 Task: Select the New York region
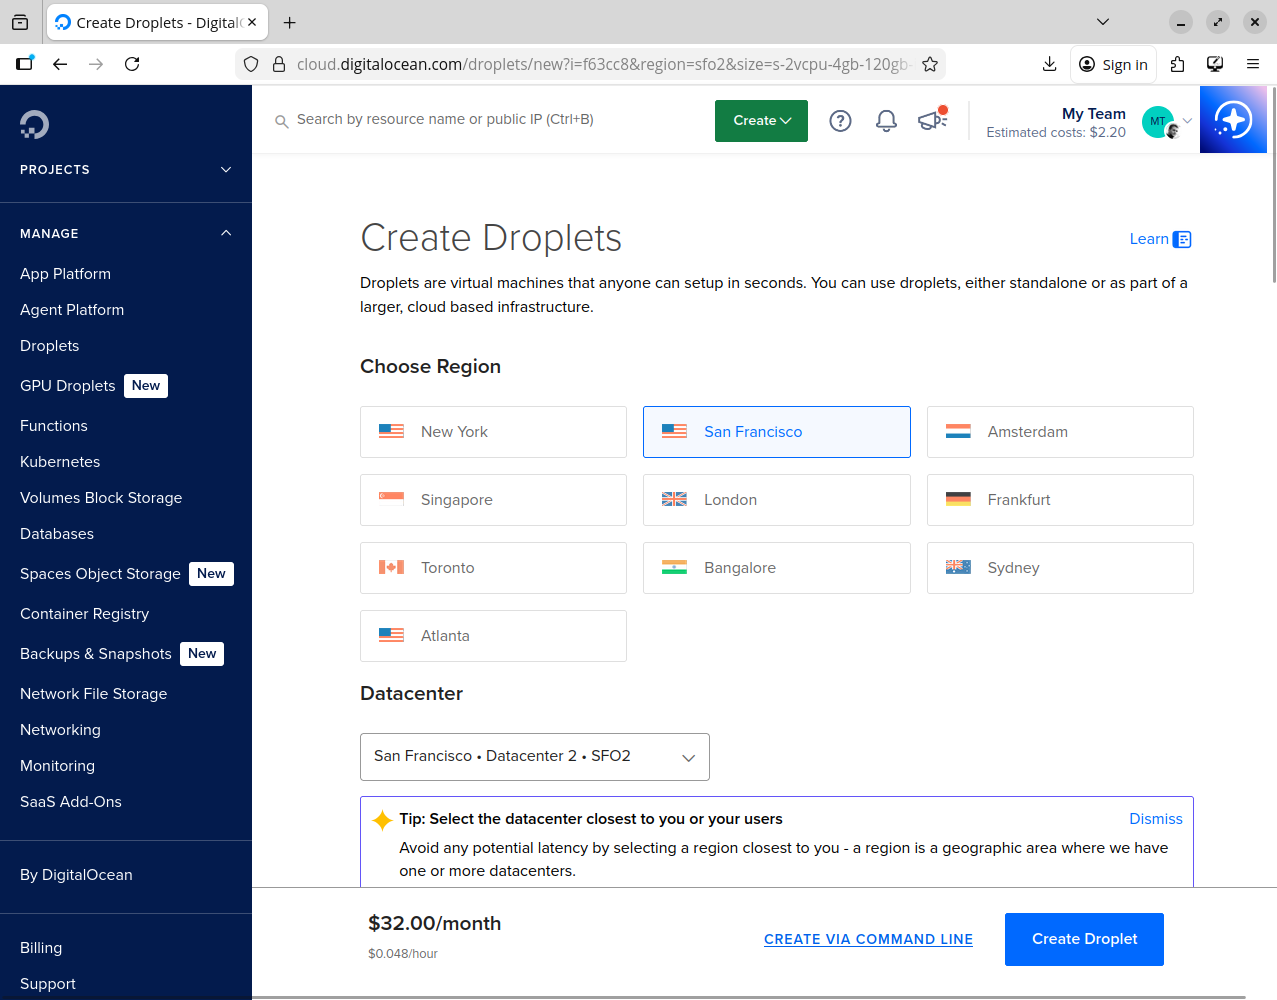click(x=493, y=432)
